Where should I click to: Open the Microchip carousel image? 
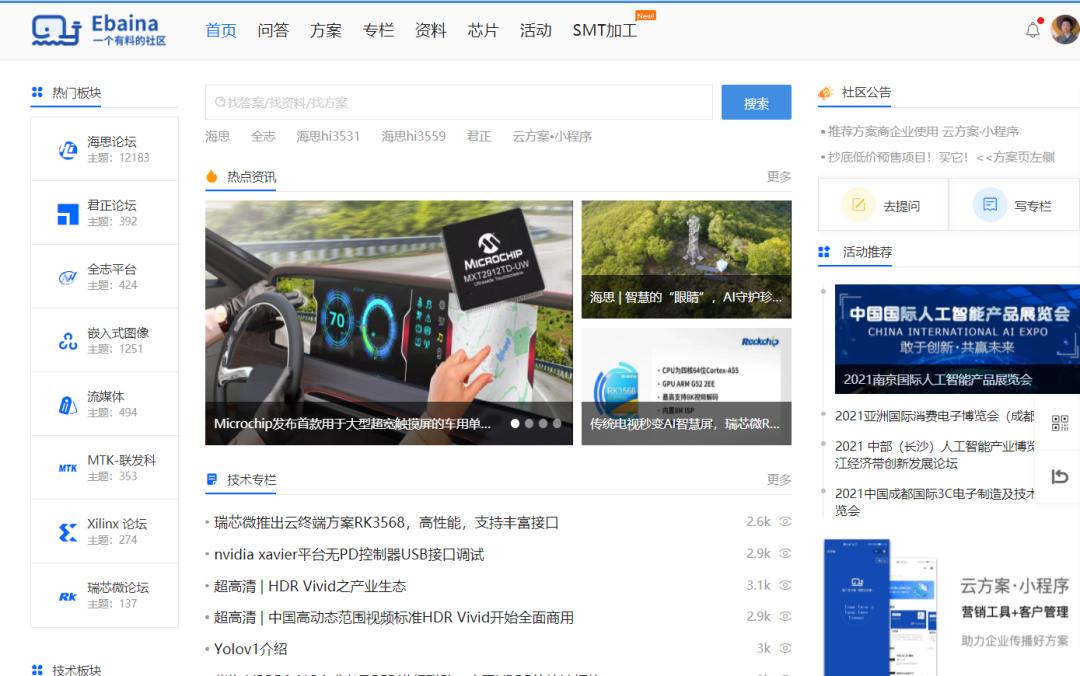point(388,322)
